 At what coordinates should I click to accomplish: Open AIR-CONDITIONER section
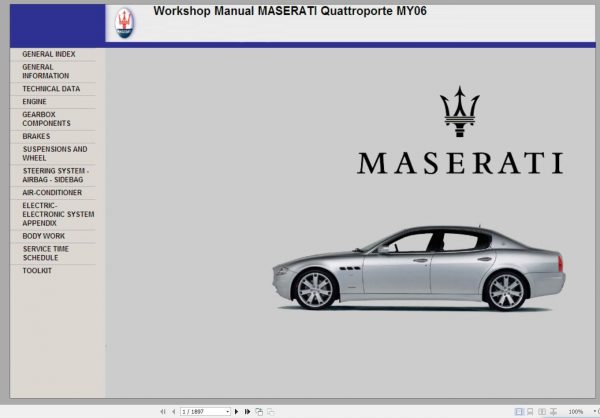(x=52, y=193)
